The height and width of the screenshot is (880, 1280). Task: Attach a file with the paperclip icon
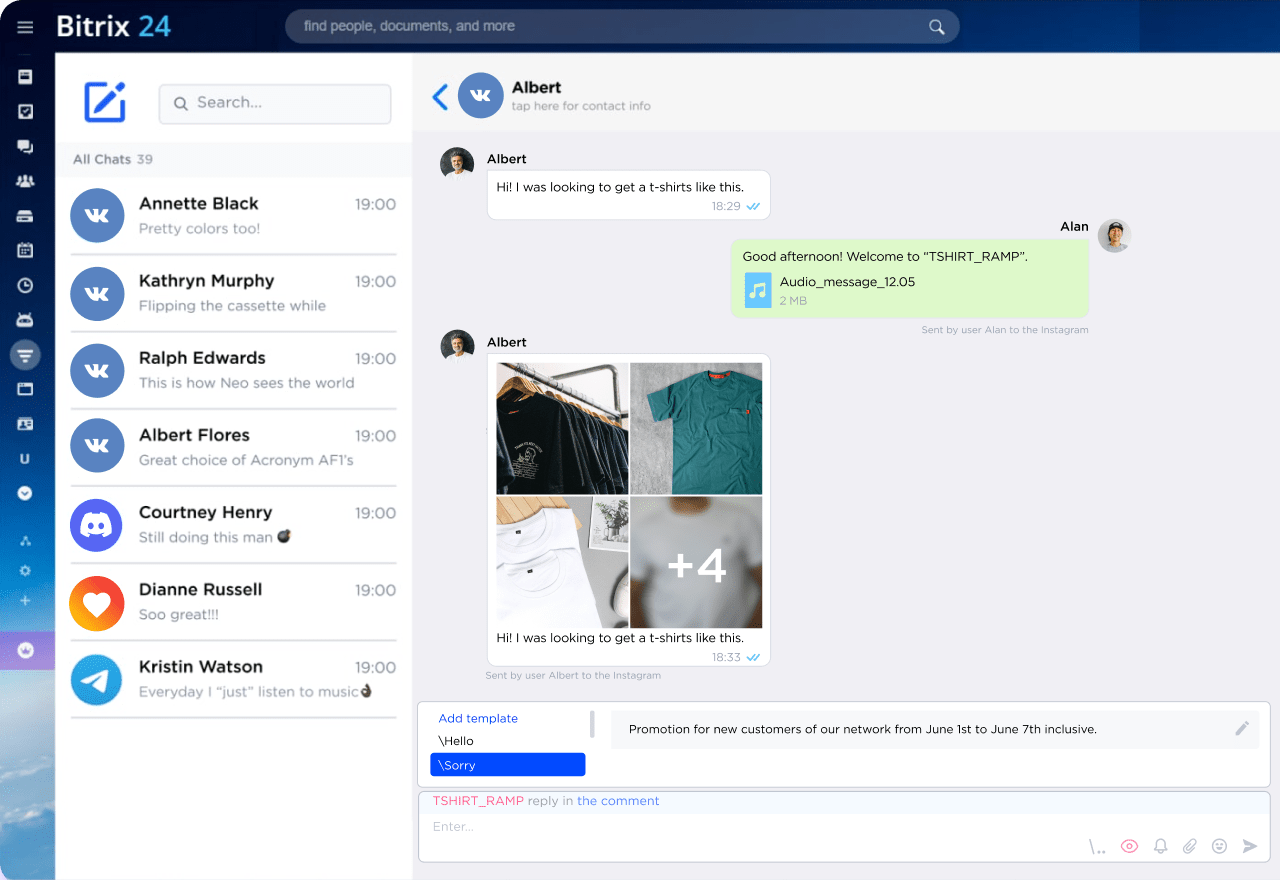tap(1189, 845)
